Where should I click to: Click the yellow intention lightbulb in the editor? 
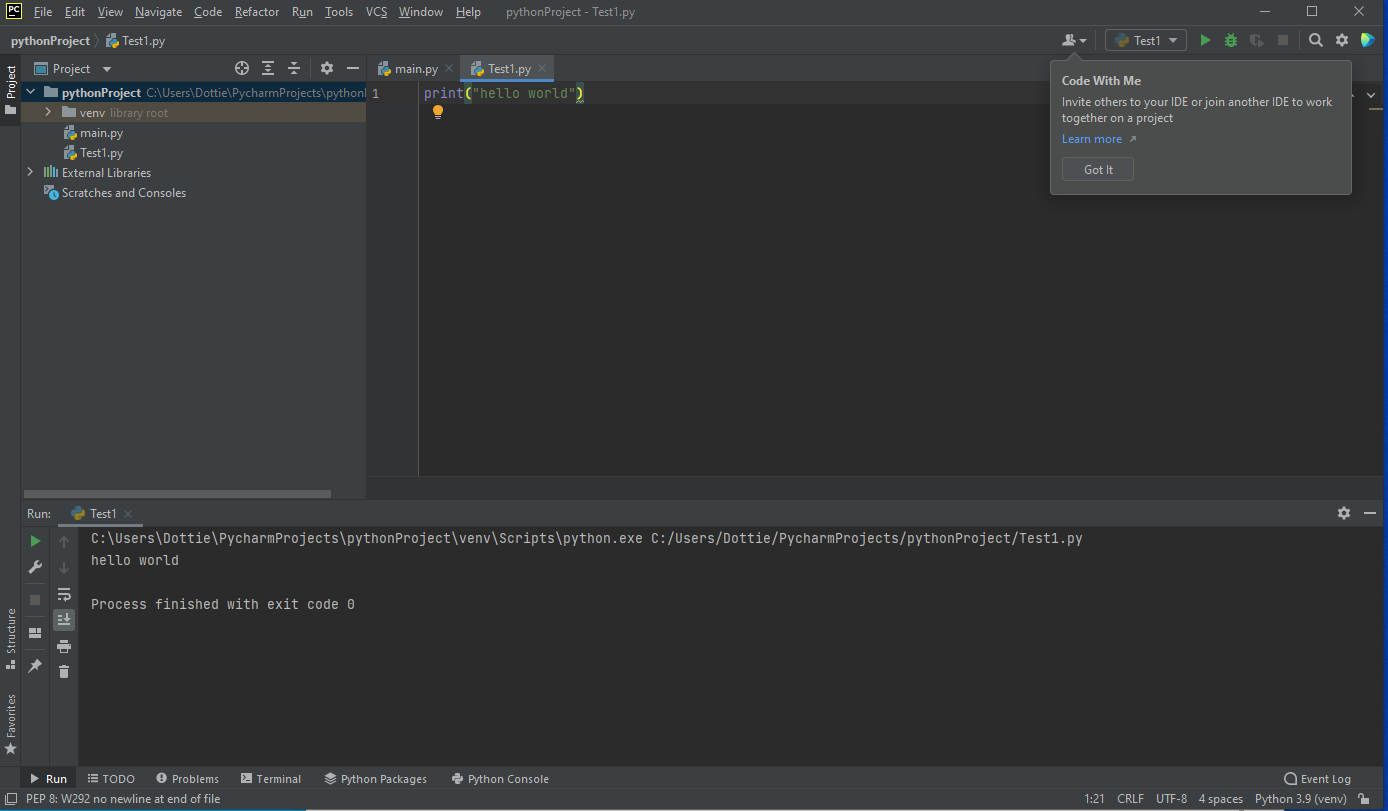click(437, 112)
